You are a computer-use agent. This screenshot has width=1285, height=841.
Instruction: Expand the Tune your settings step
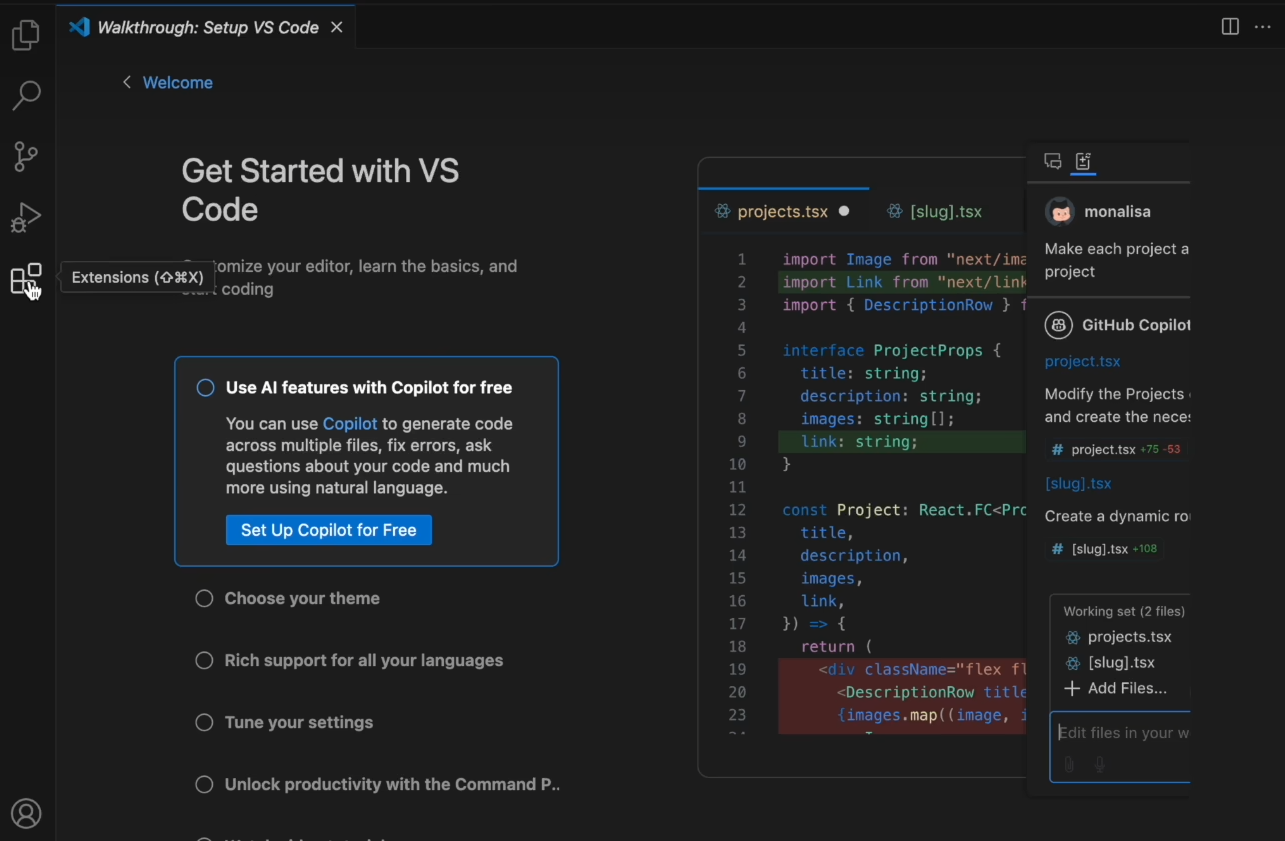(x=299, y=723)
